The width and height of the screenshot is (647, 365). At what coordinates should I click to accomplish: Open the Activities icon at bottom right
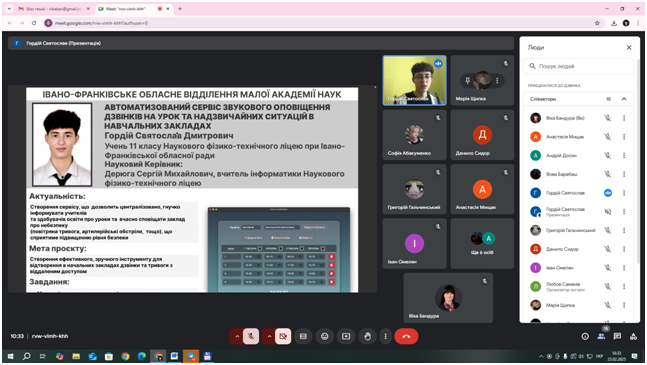click(x=633, y=336)
